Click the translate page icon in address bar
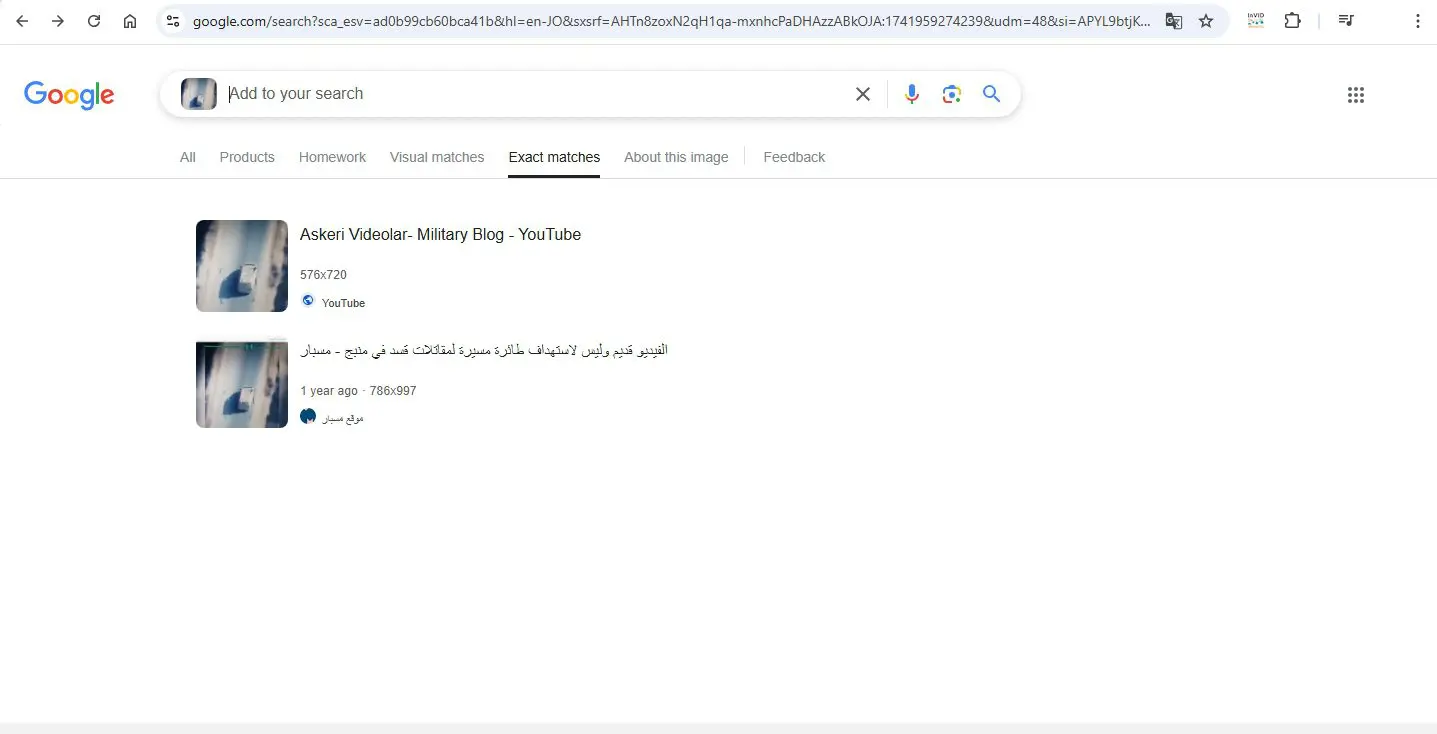 (x=1174, y=21)
